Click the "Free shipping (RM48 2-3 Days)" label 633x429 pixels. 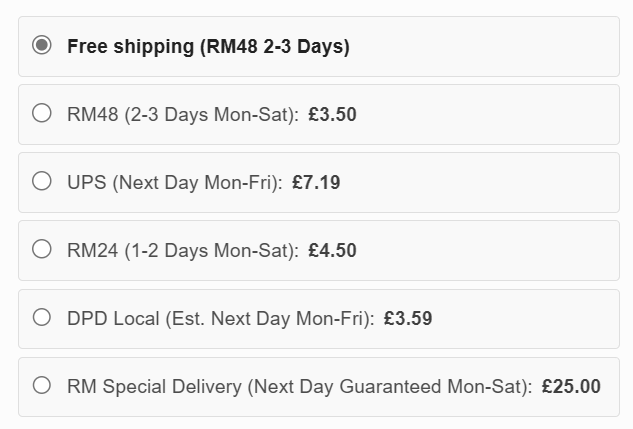coord(208,47)
